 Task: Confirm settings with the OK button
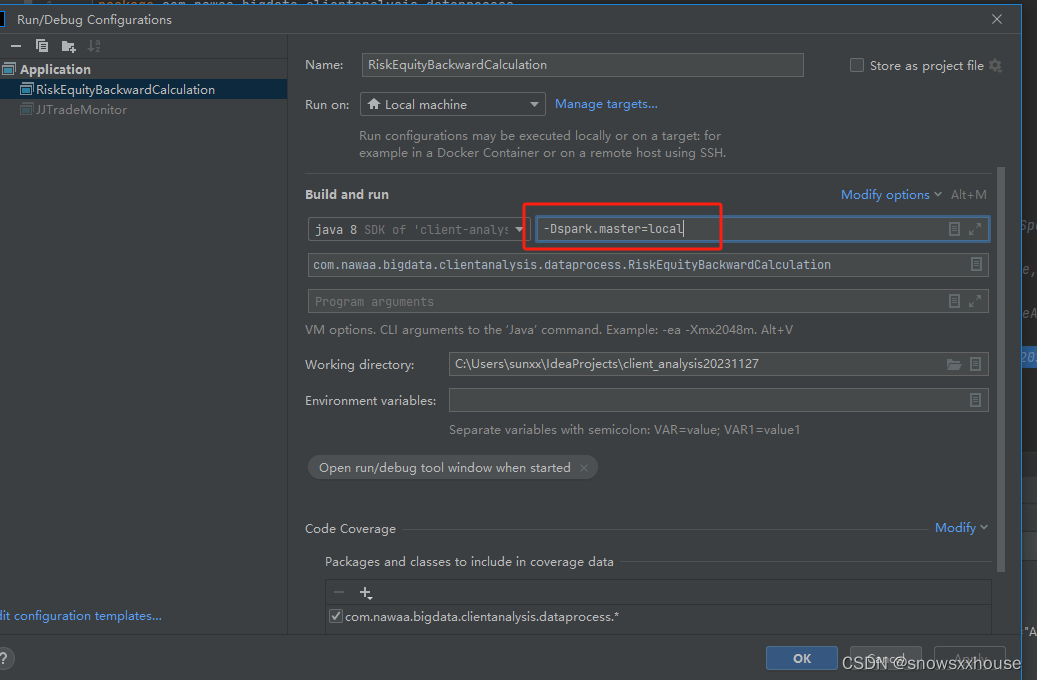[801, 658]
